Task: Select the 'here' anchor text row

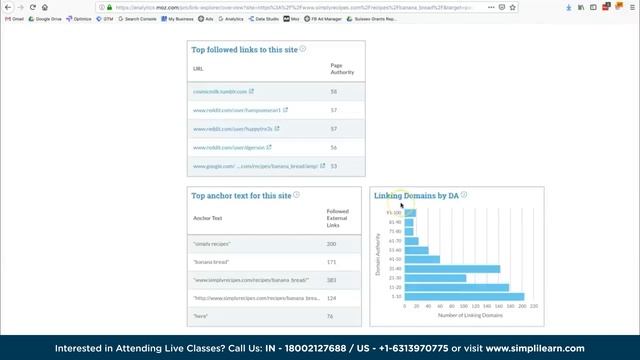Action: tap(274, 316)
